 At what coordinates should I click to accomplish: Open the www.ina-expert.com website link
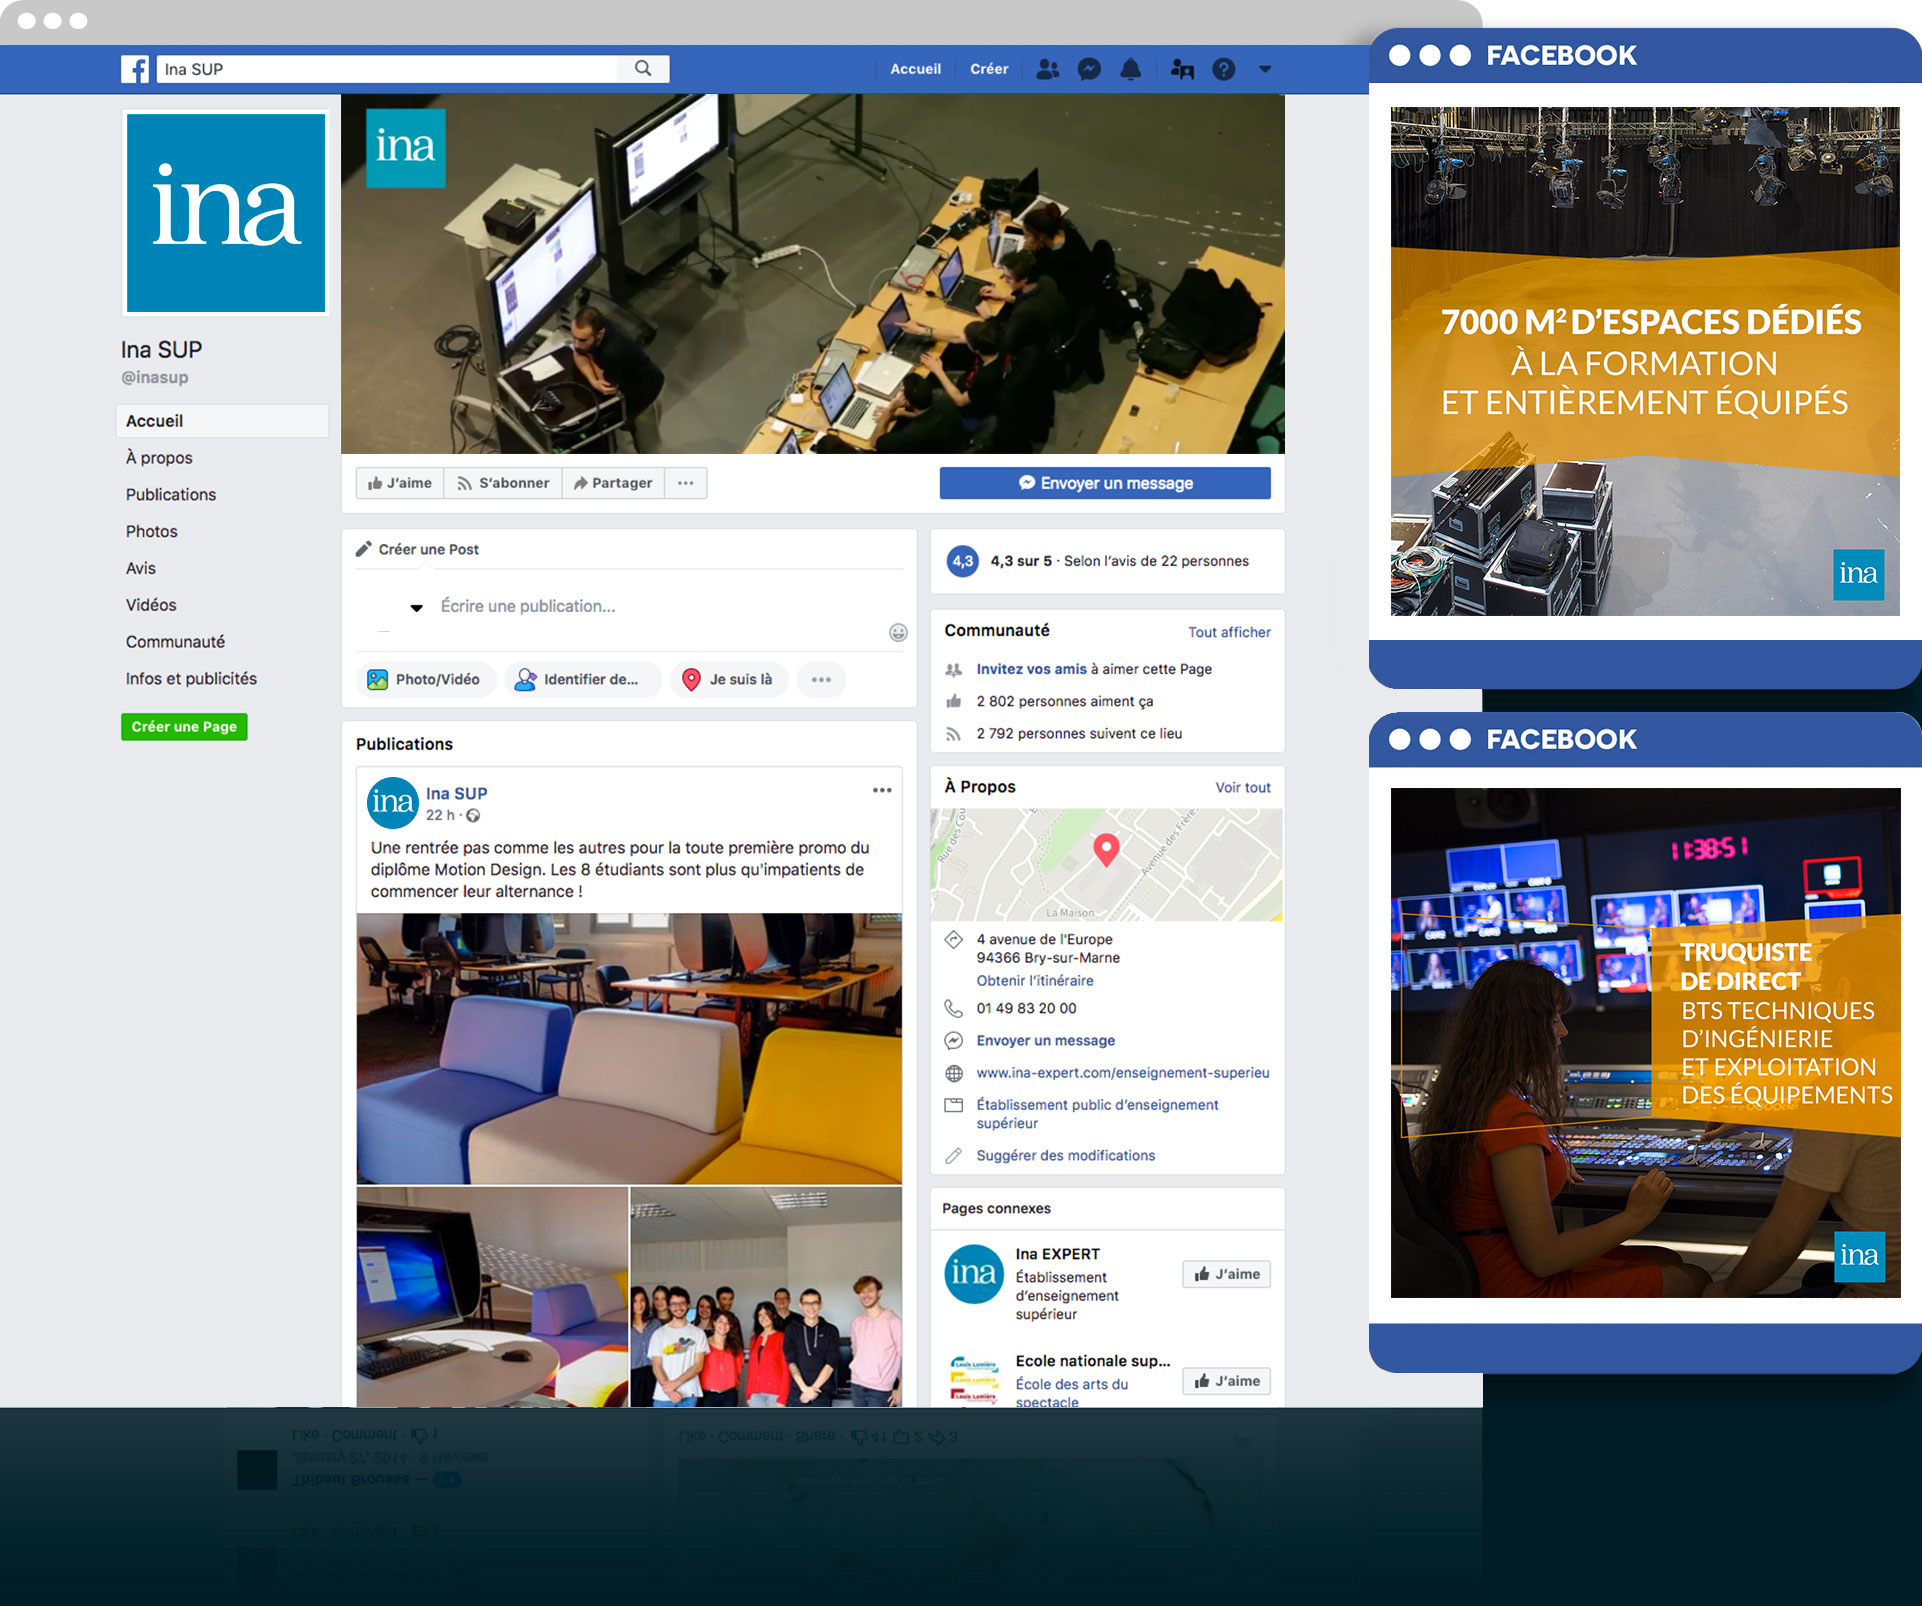pyautogui.click(x=1123, y=1072)
